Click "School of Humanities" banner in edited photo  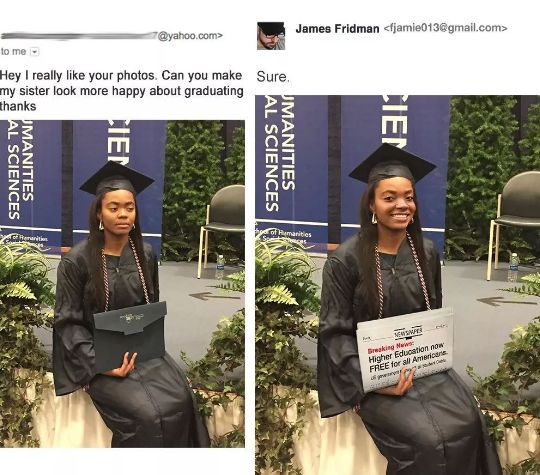(283, 236)
